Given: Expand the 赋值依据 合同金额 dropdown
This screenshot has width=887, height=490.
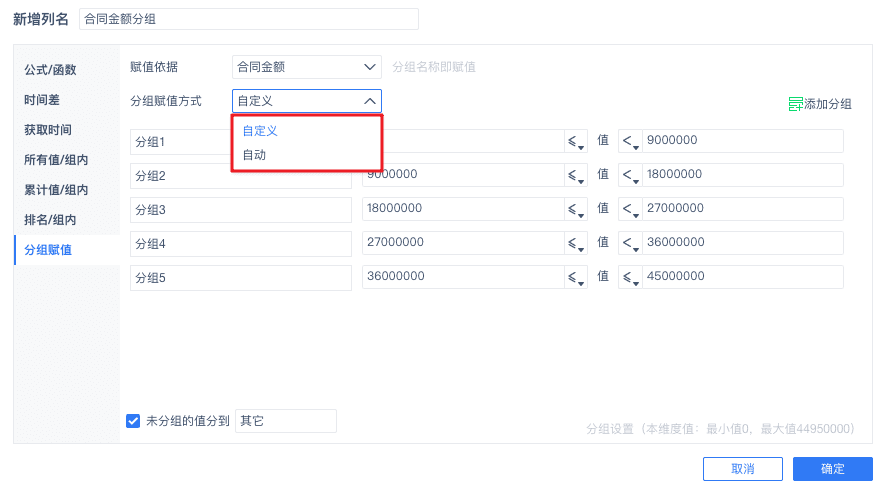Looking at the screenshot, I should (x=306, y=67).
